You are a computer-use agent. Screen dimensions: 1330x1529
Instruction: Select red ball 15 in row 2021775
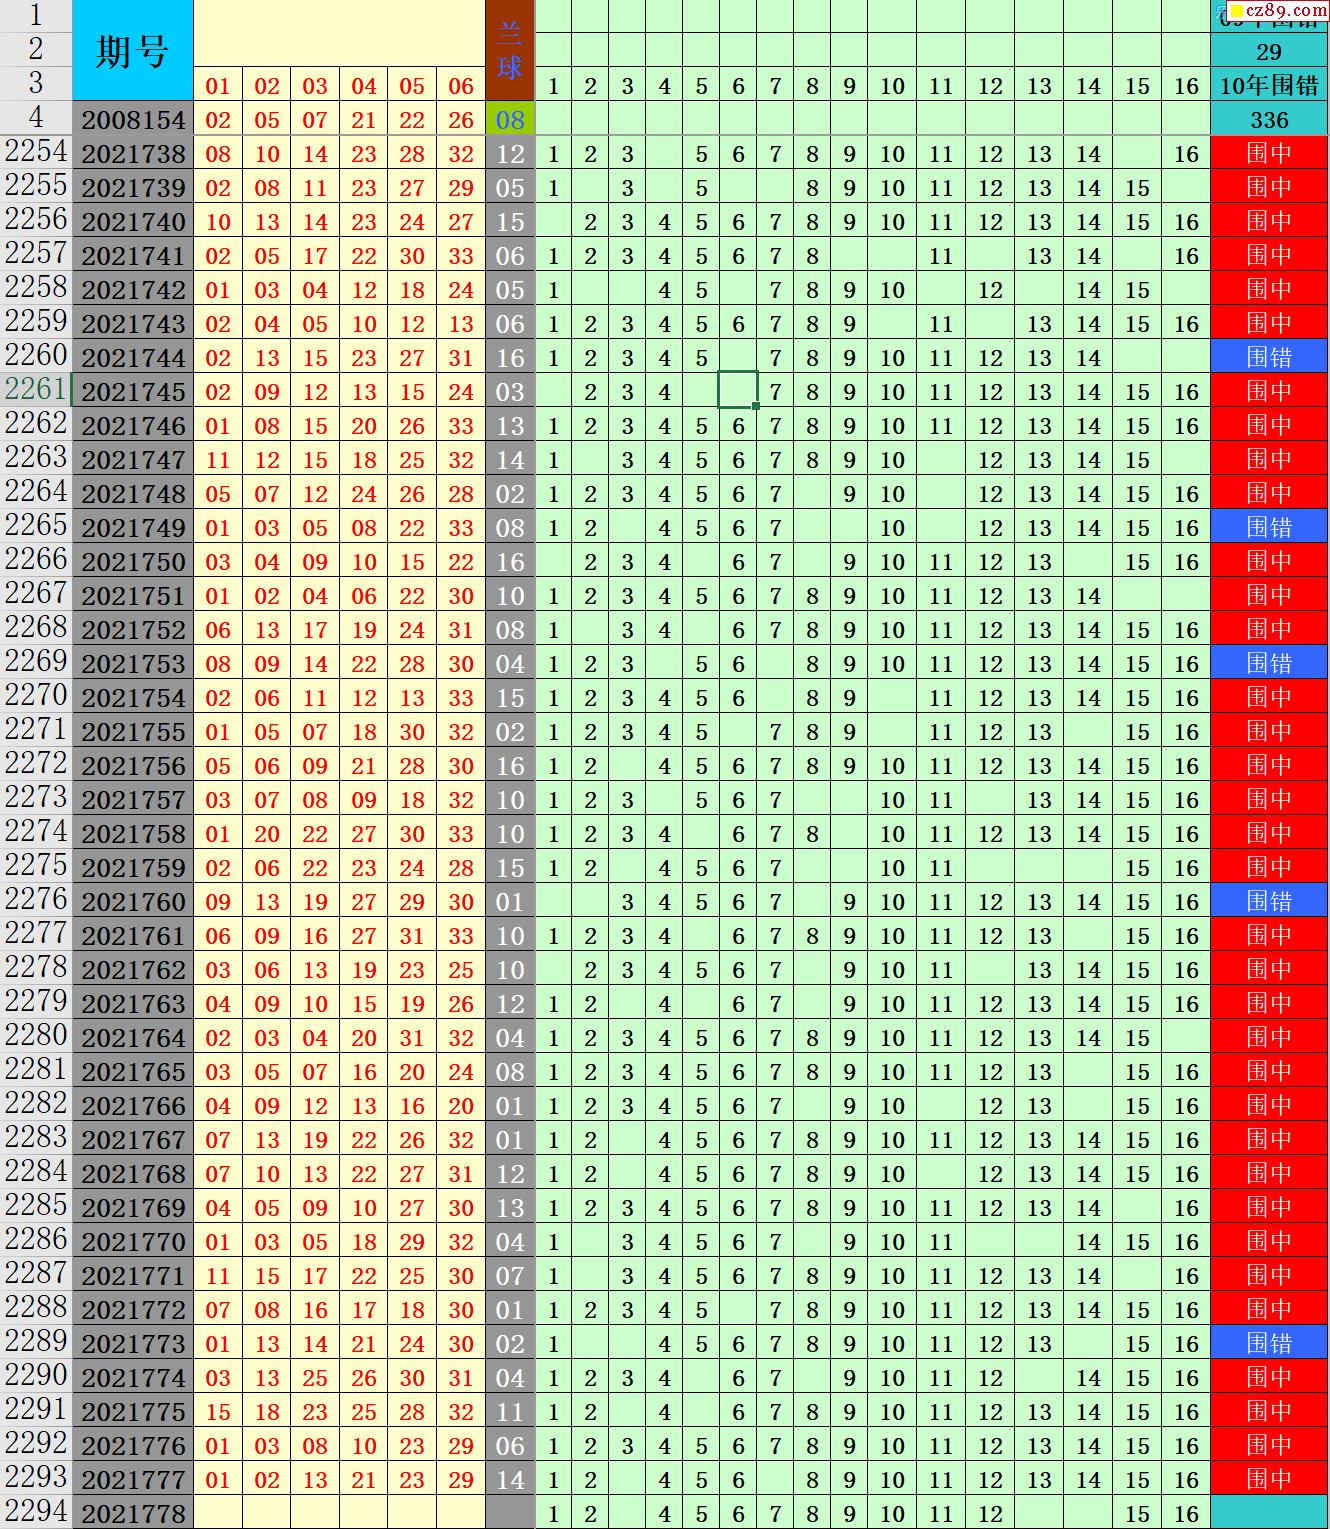pos(218,1411)
